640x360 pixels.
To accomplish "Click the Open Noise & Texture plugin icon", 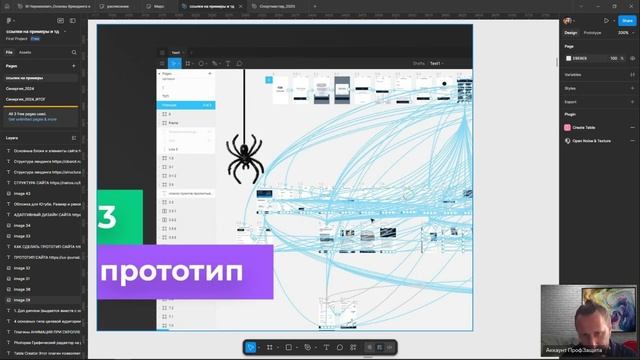I will [x=567, y=141].
